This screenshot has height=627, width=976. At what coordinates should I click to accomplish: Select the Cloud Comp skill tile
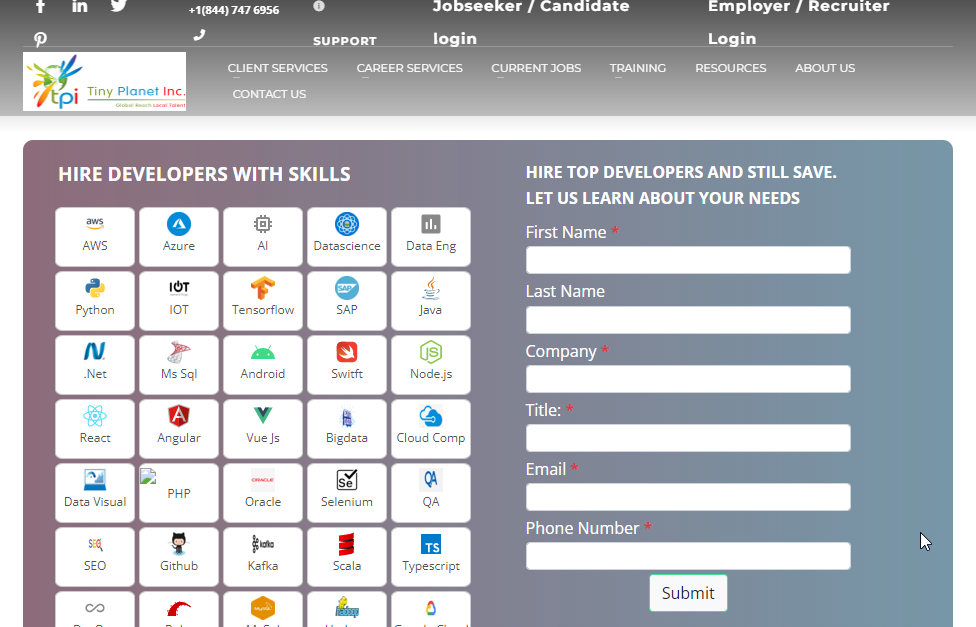[x=431, y=429]
